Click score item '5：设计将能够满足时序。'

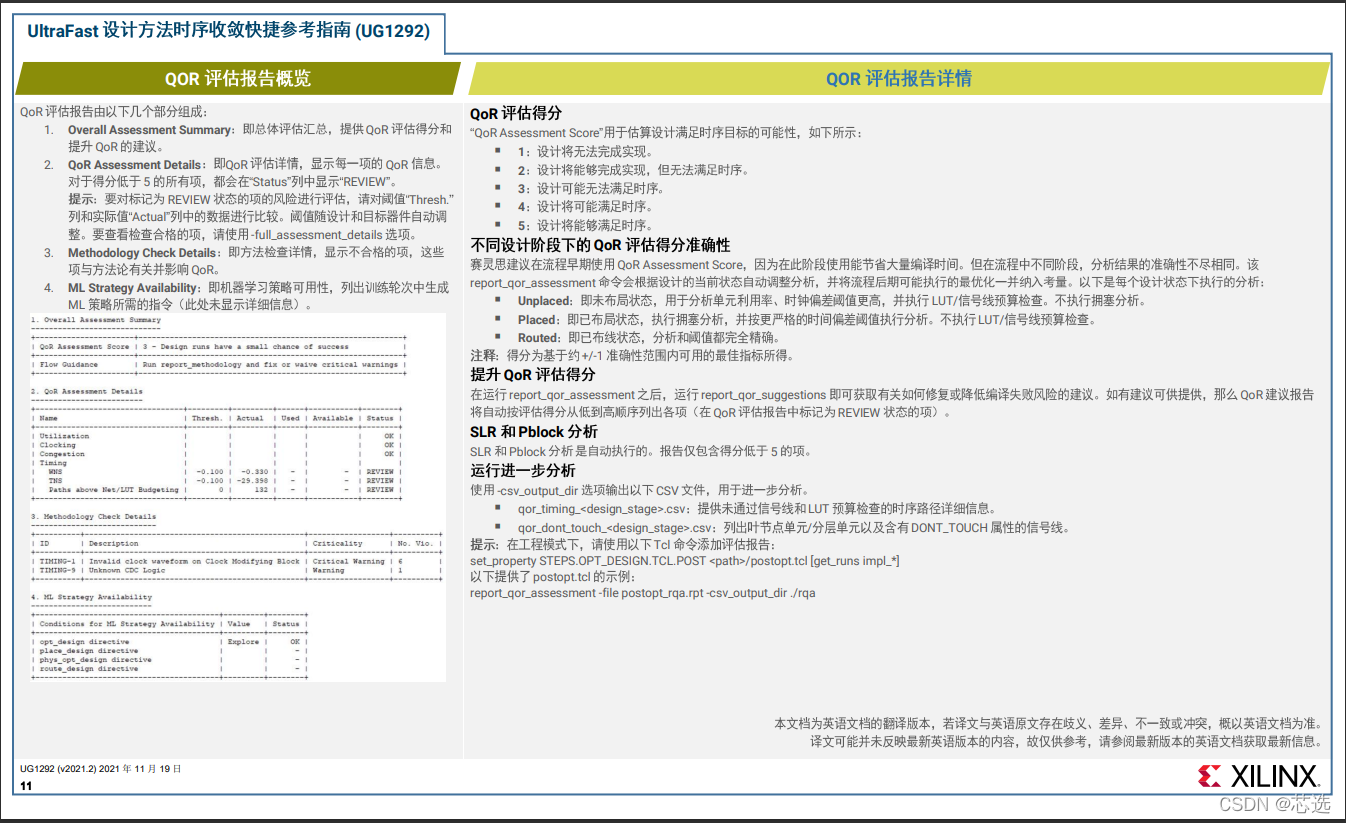coord(585,225)
